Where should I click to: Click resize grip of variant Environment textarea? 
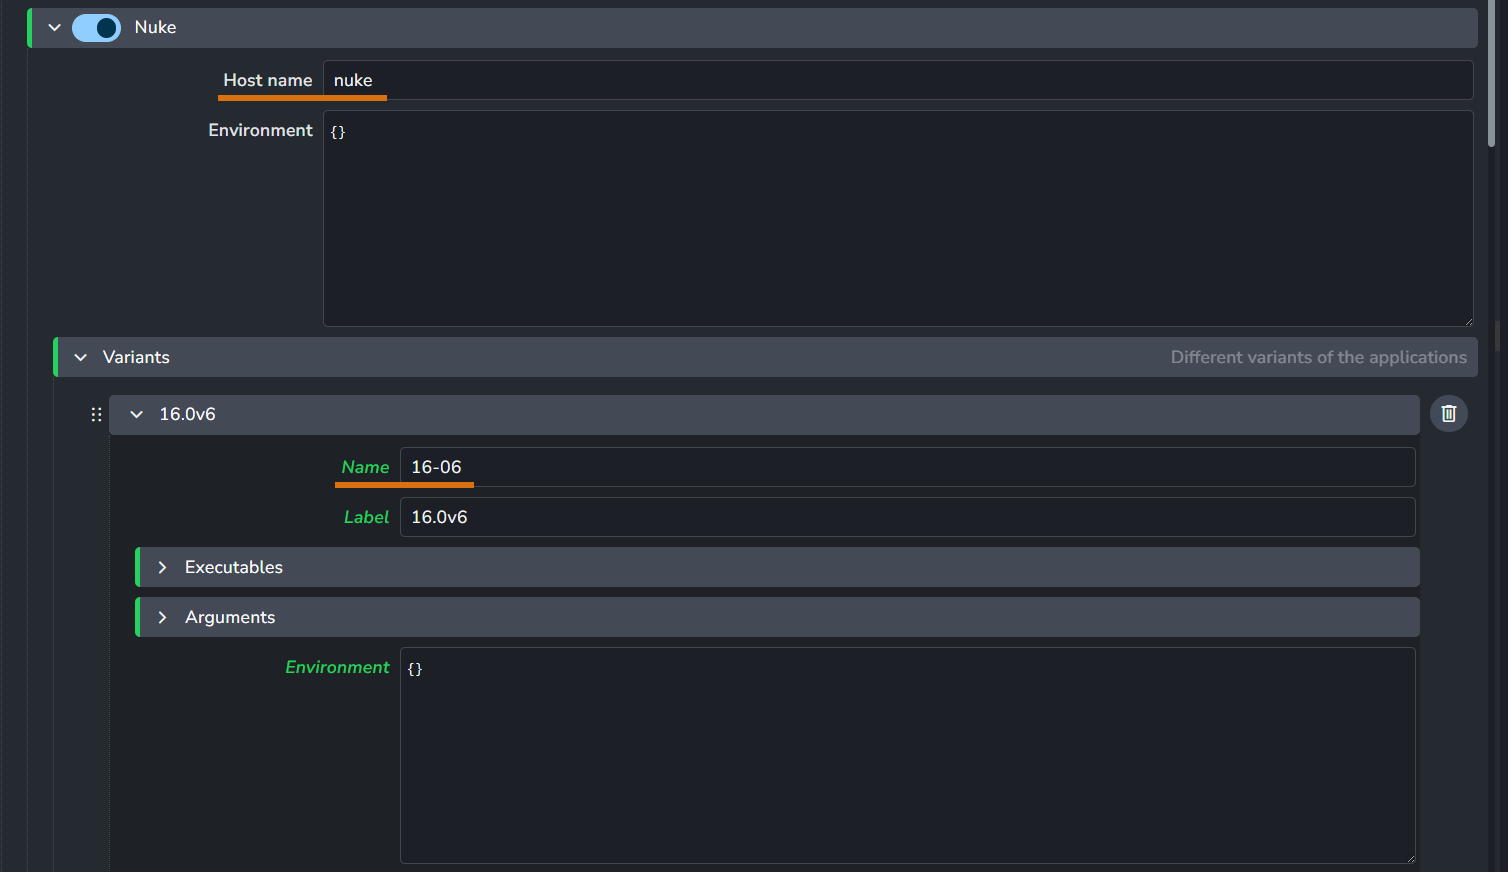point(1409,857)
